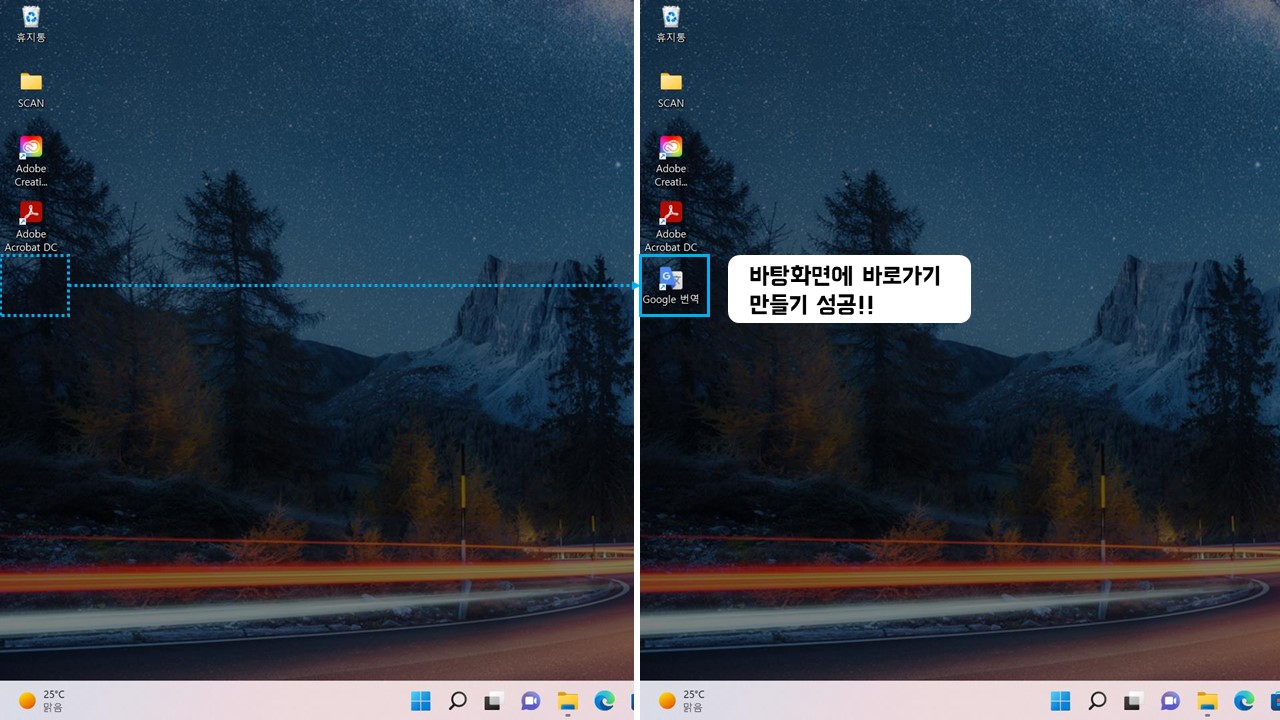The width and height of the screenshot is (1280, 720).
Task: Select the SCAN folder in the right desktop
Action: pos(671,89)
